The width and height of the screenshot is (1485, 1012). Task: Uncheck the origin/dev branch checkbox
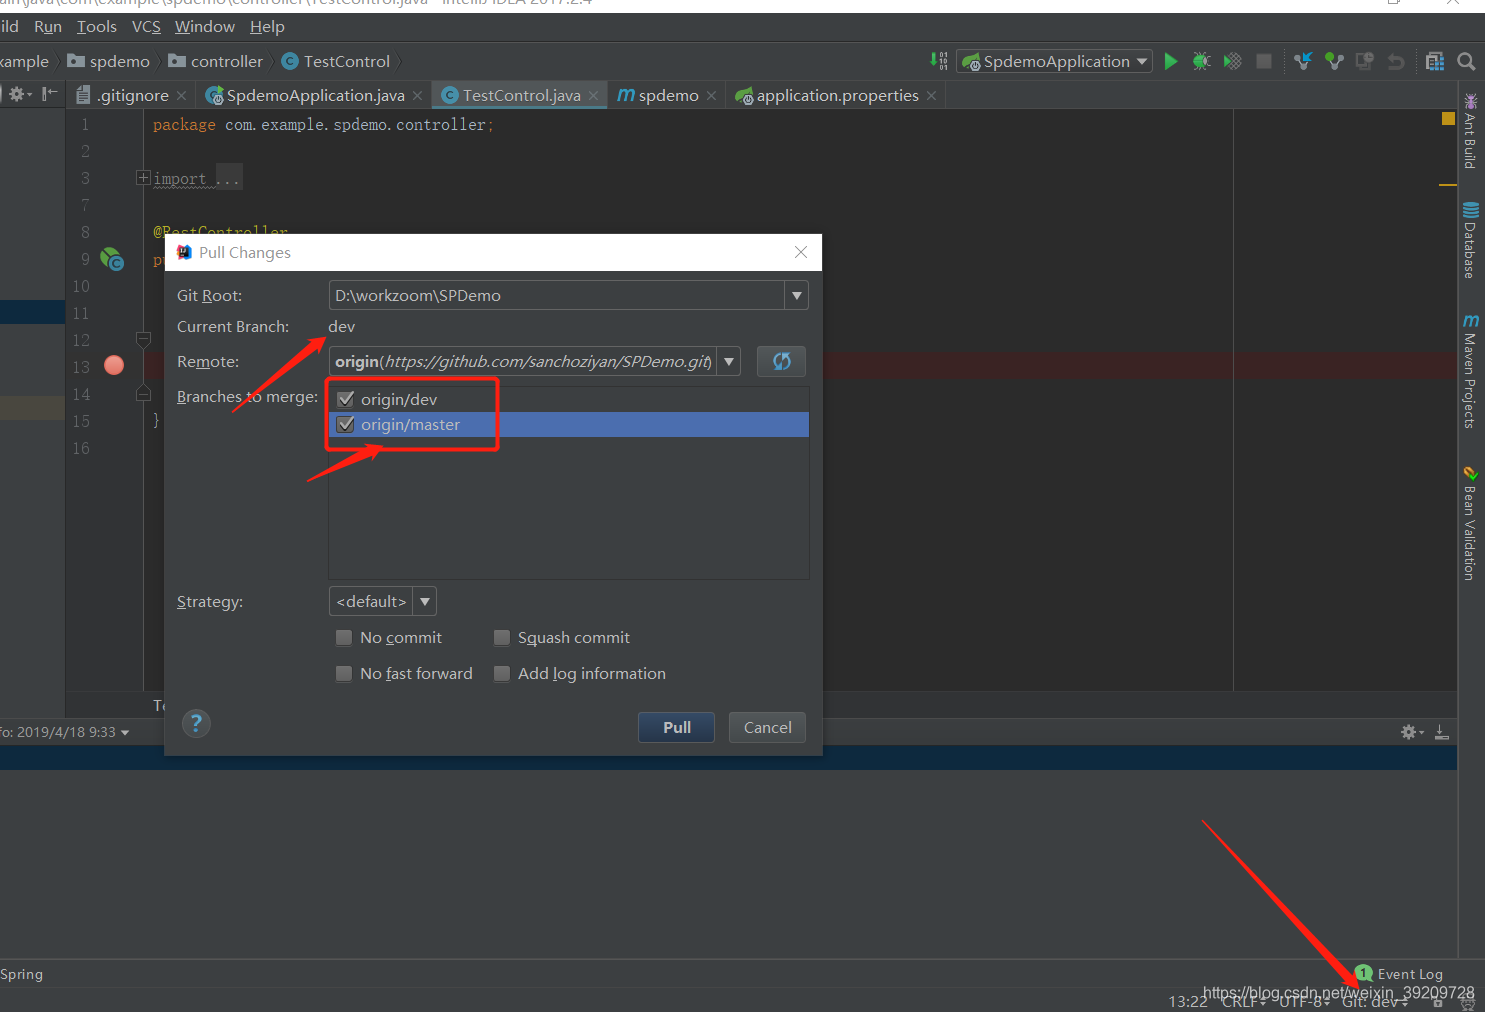click(x=346, y=399)
